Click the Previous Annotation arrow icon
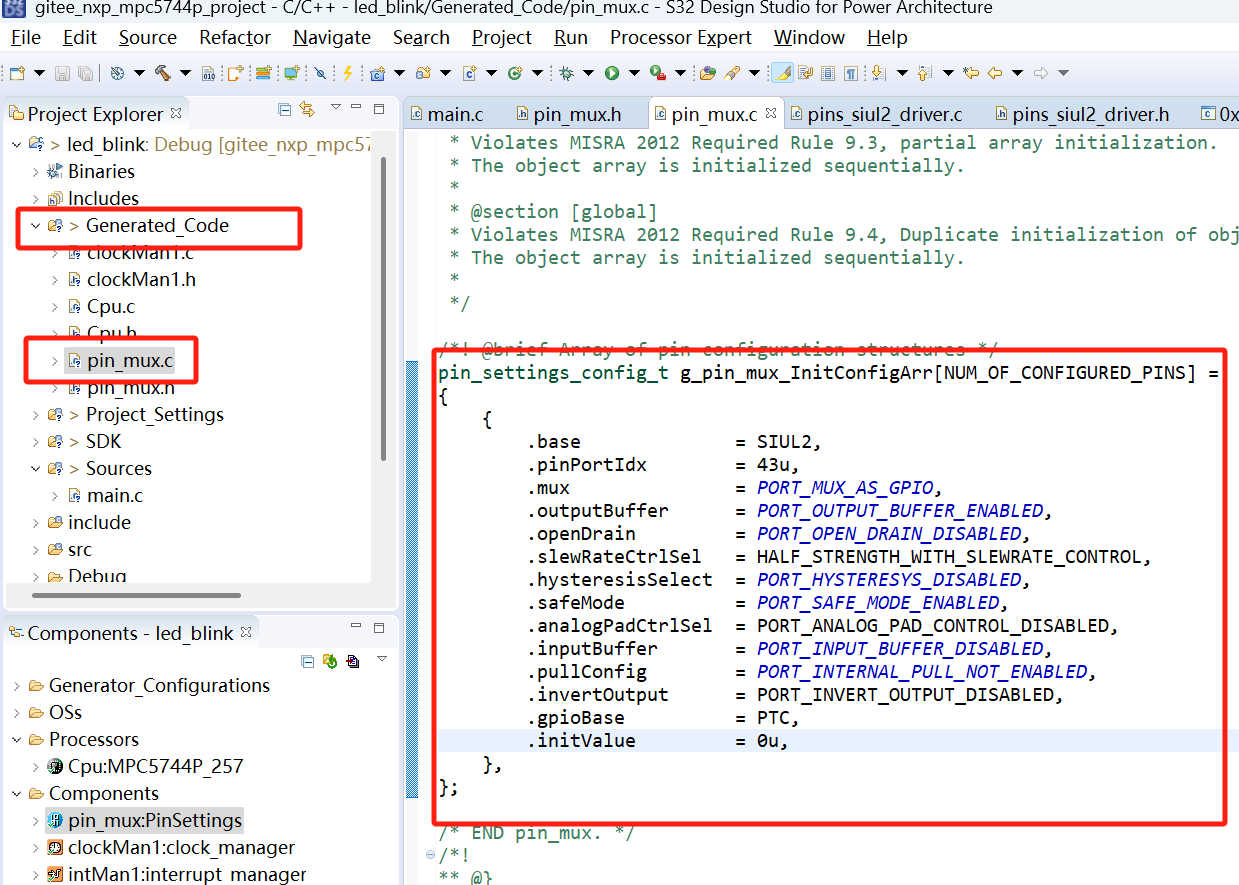This screenshot has width=1239, height=885. coord(924,73)
